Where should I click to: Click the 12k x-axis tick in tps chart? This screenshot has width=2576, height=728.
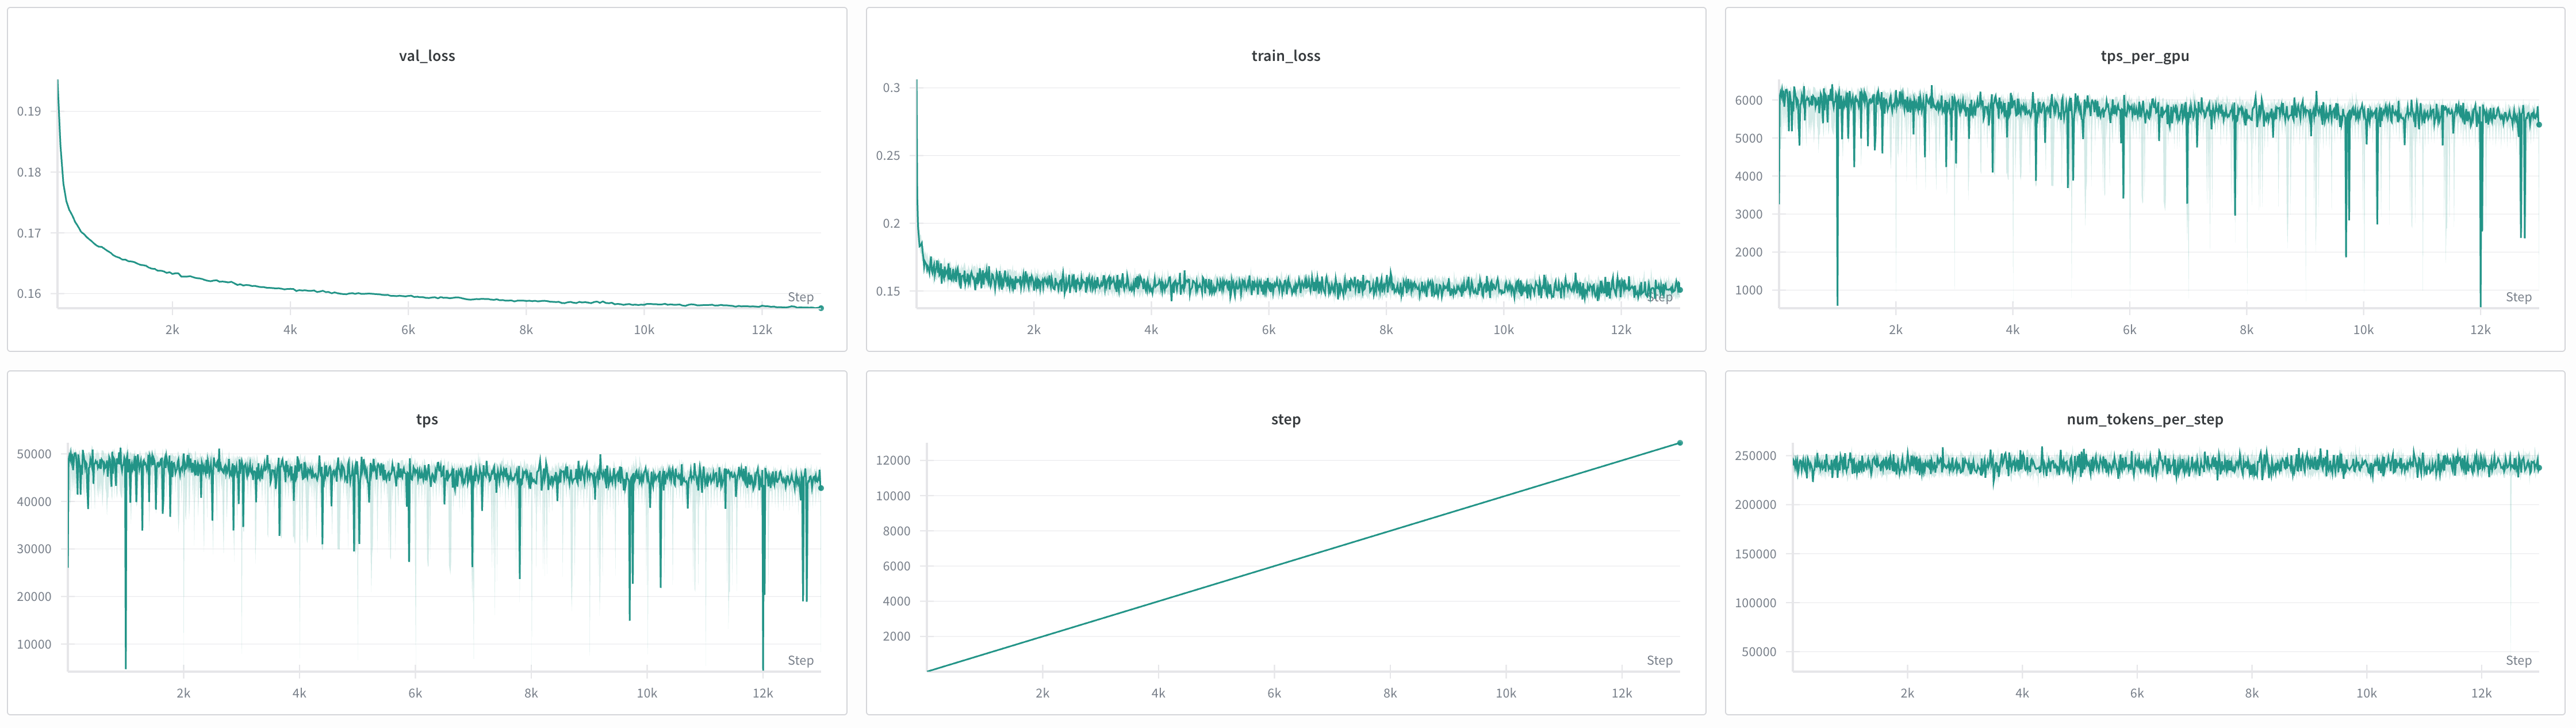763,693
